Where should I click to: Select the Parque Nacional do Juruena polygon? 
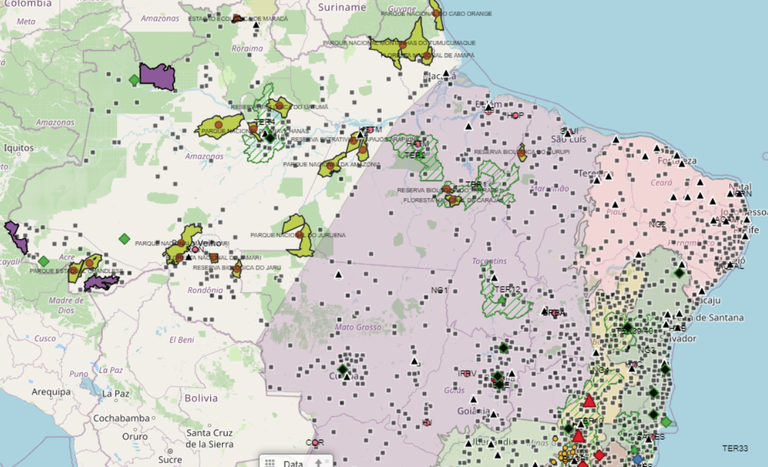pos(297,234)
